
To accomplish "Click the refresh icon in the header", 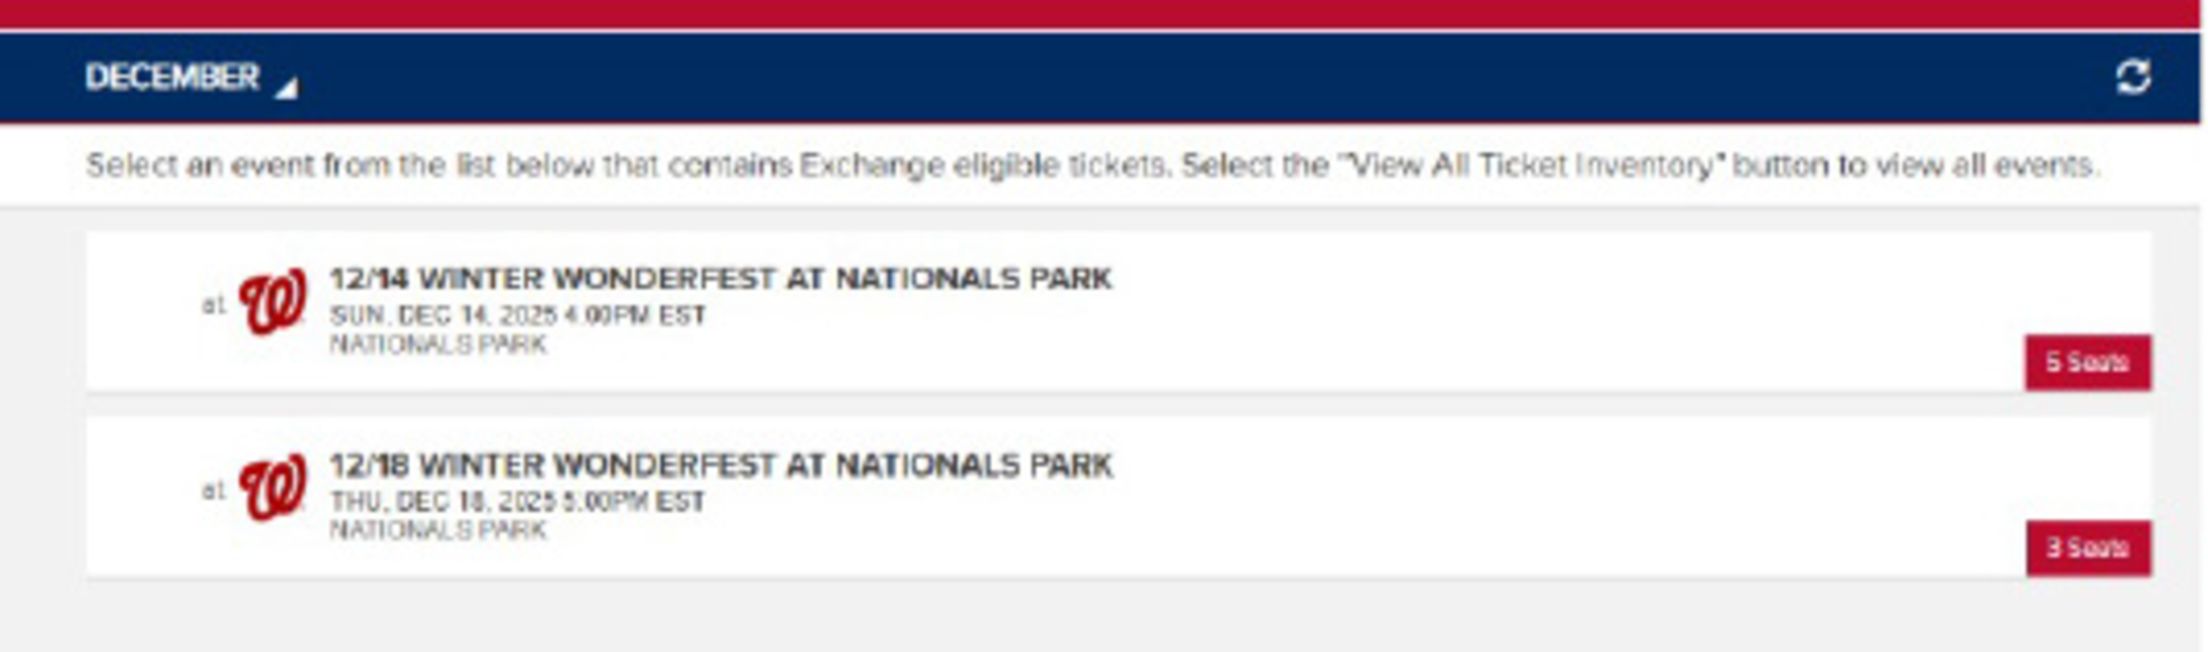I will coord(2132,77).
